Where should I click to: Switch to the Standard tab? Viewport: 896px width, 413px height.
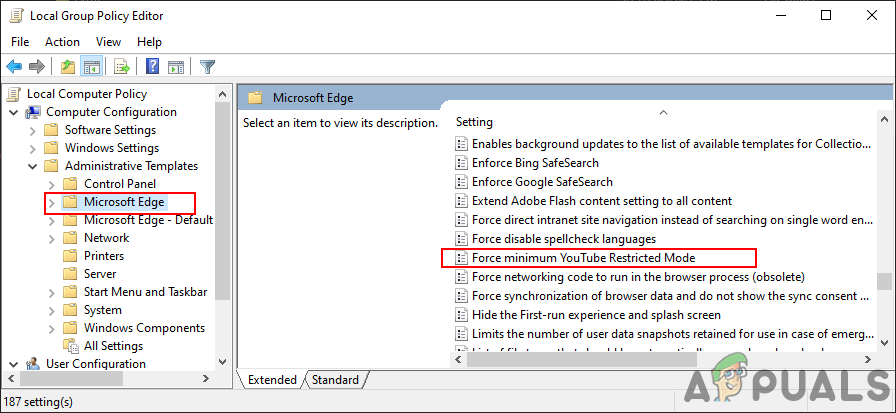[335, 380]
